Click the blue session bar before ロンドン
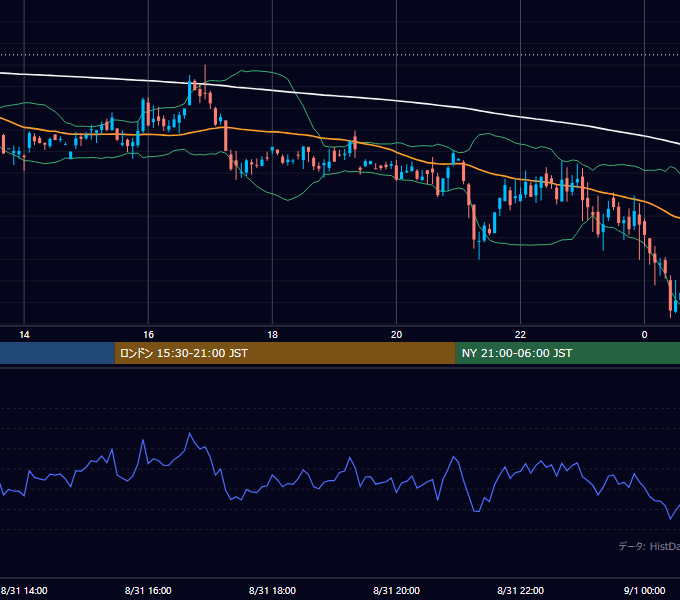 (x=57, y=353)
